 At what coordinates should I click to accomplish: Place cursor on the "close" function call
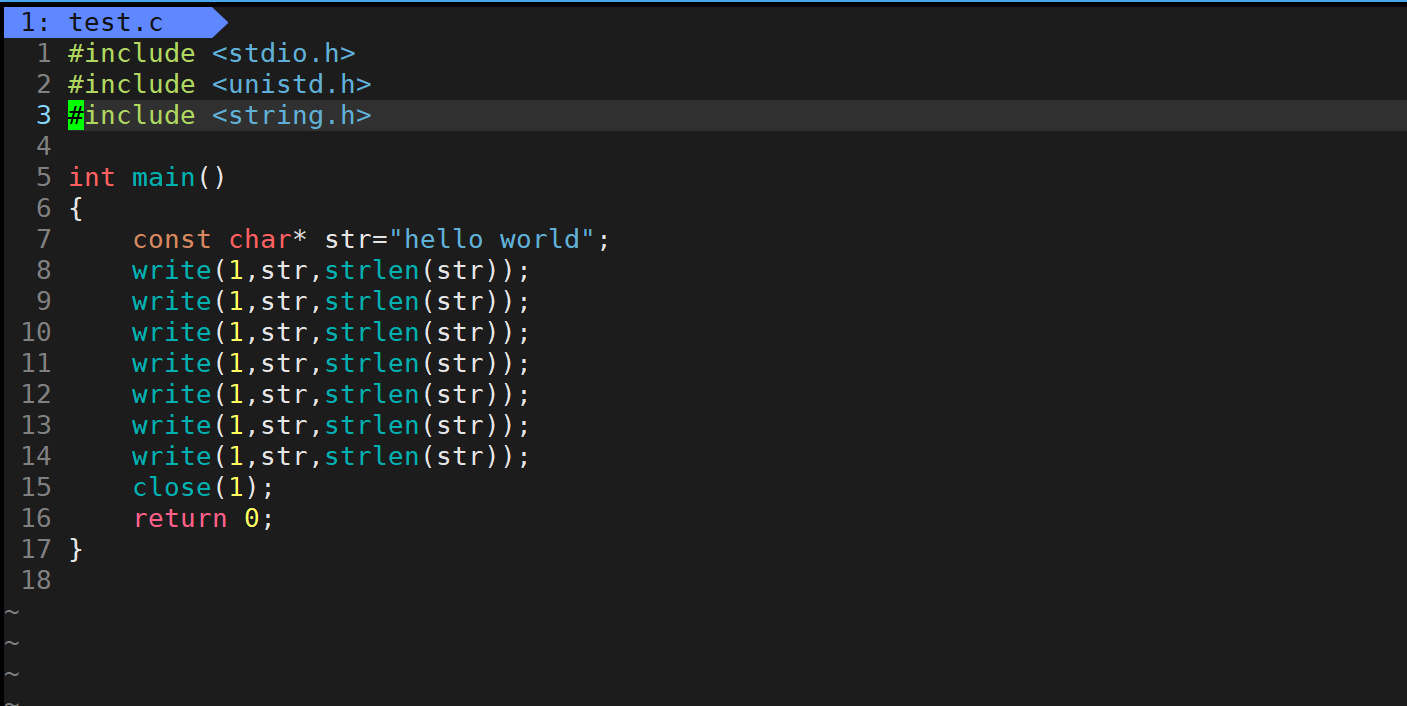click(x=172, y=487)
